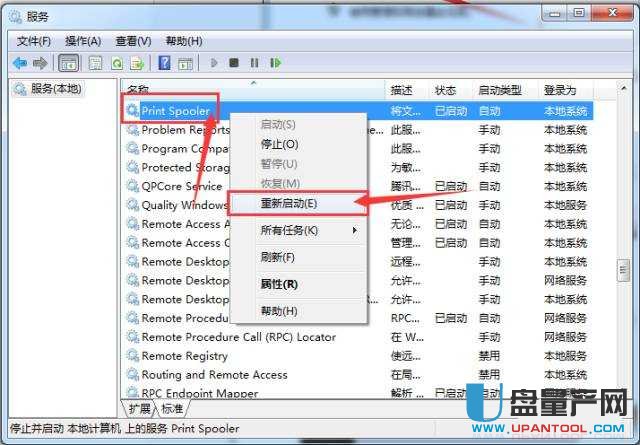
Task: Open the blue Help toolbar icon
Action: click(x=162, y=63)
